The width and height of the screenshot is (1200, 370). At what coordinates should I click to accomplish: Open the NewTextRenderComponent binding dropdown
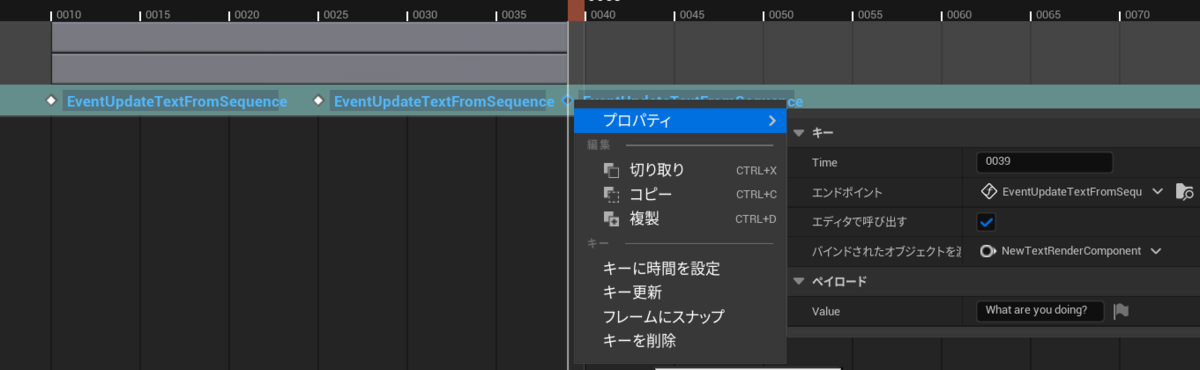[1156, 251]
